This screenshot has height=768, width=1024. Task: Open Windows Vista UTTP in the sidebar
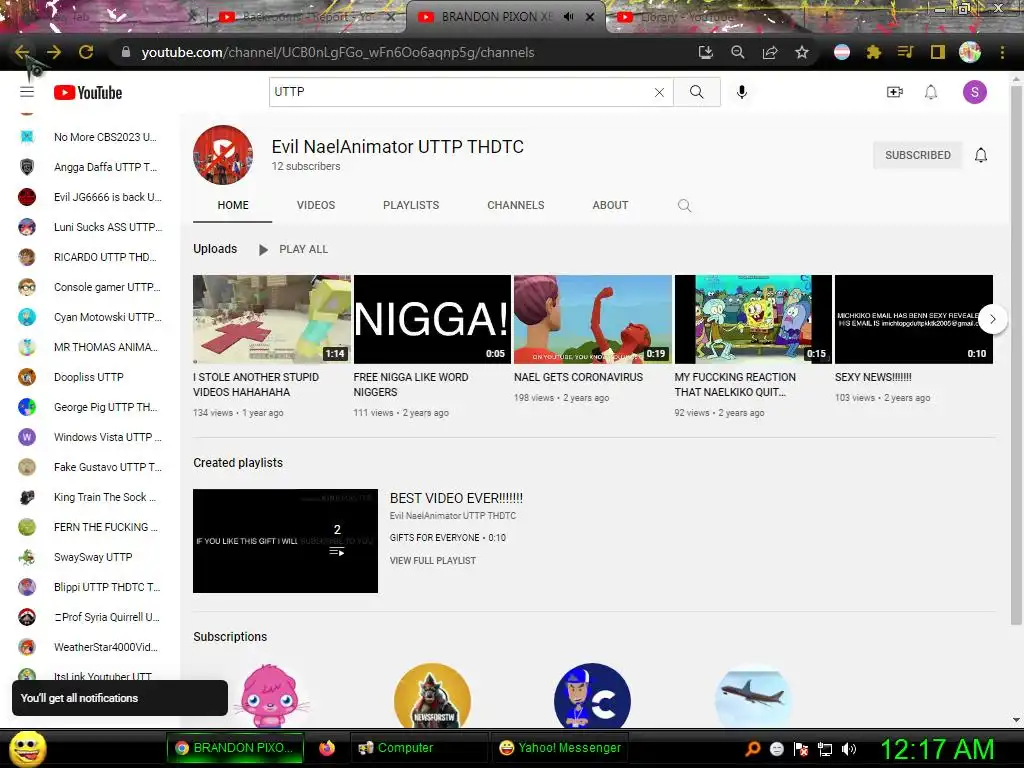(x=90, y=437)
